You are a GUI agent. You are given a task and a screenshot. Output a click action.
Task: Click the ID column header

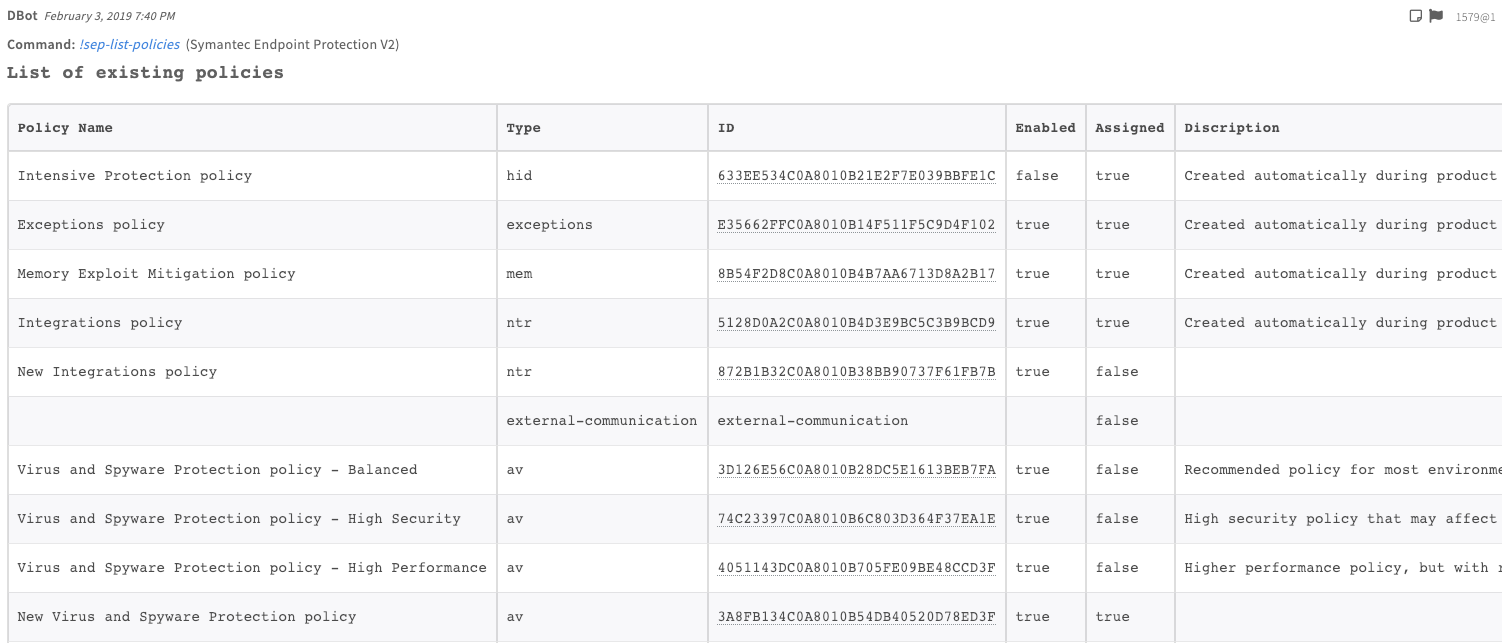point(724,127)
